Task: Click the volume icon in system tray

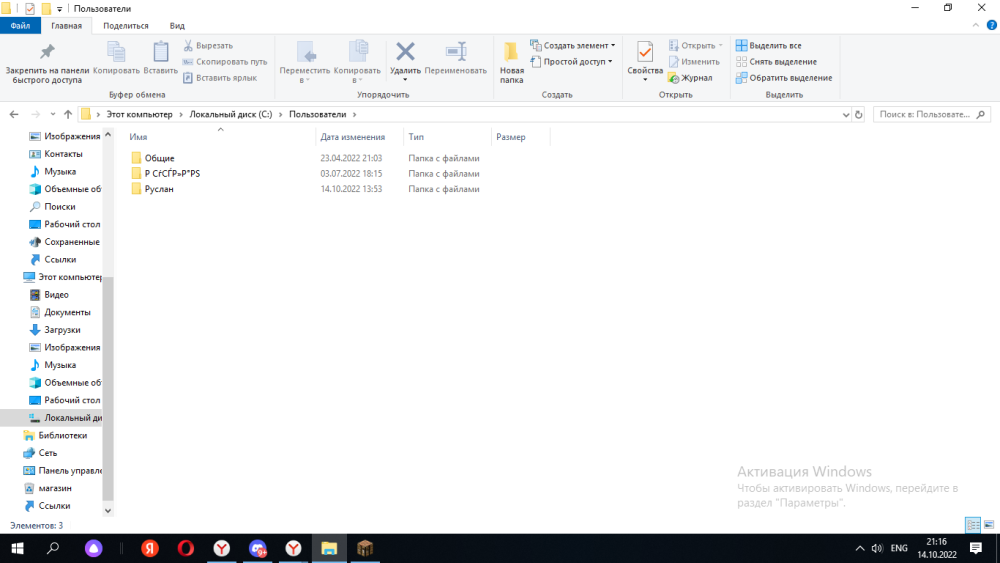Action: (878, 548)
